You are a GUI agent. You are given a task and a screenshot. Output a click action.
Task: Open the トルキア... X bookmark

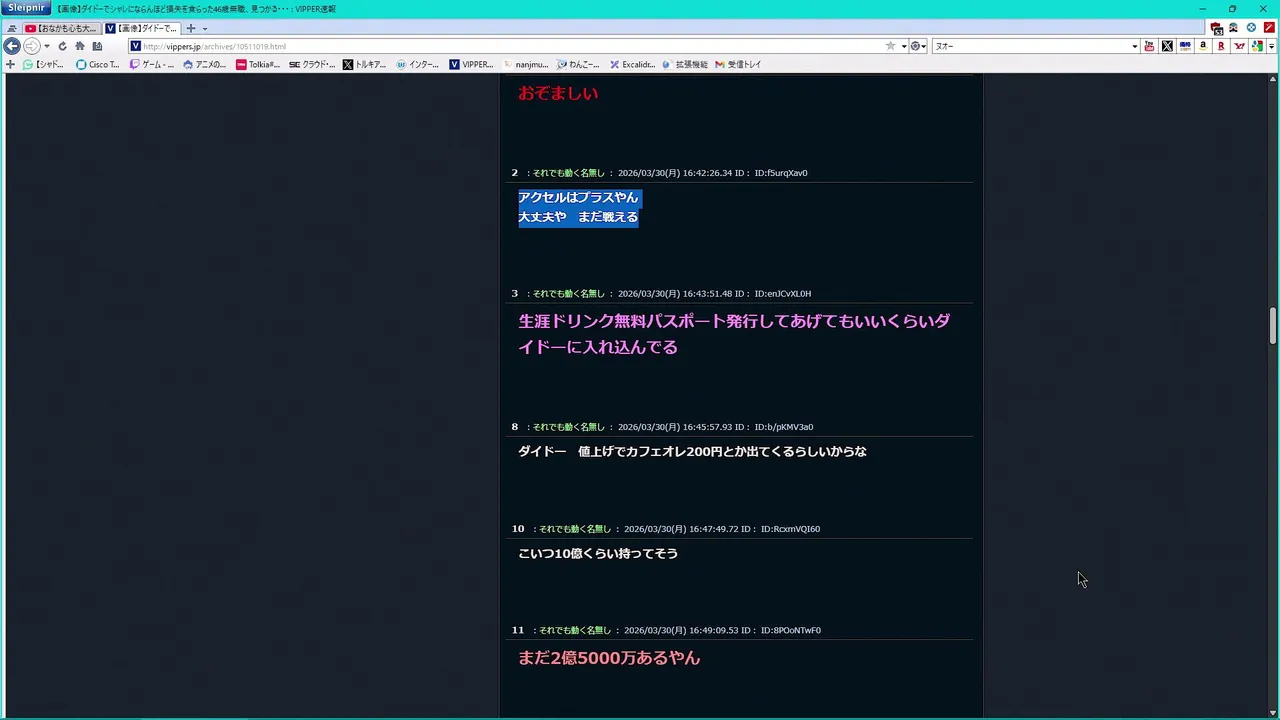tap(365, 64)
